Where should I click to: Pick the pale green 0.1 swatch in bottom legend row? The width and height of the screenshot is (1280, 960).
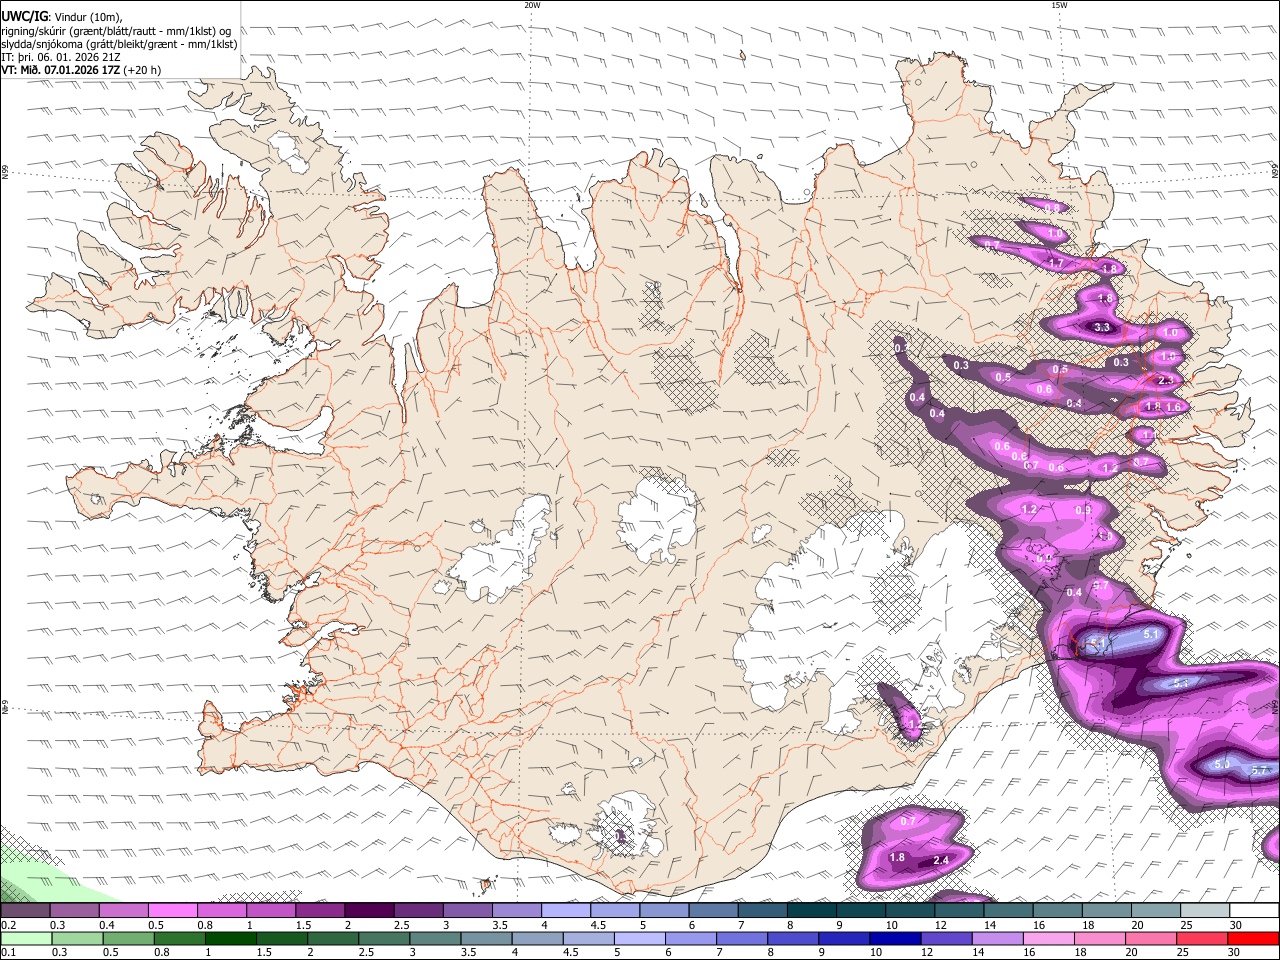point(25,938)
